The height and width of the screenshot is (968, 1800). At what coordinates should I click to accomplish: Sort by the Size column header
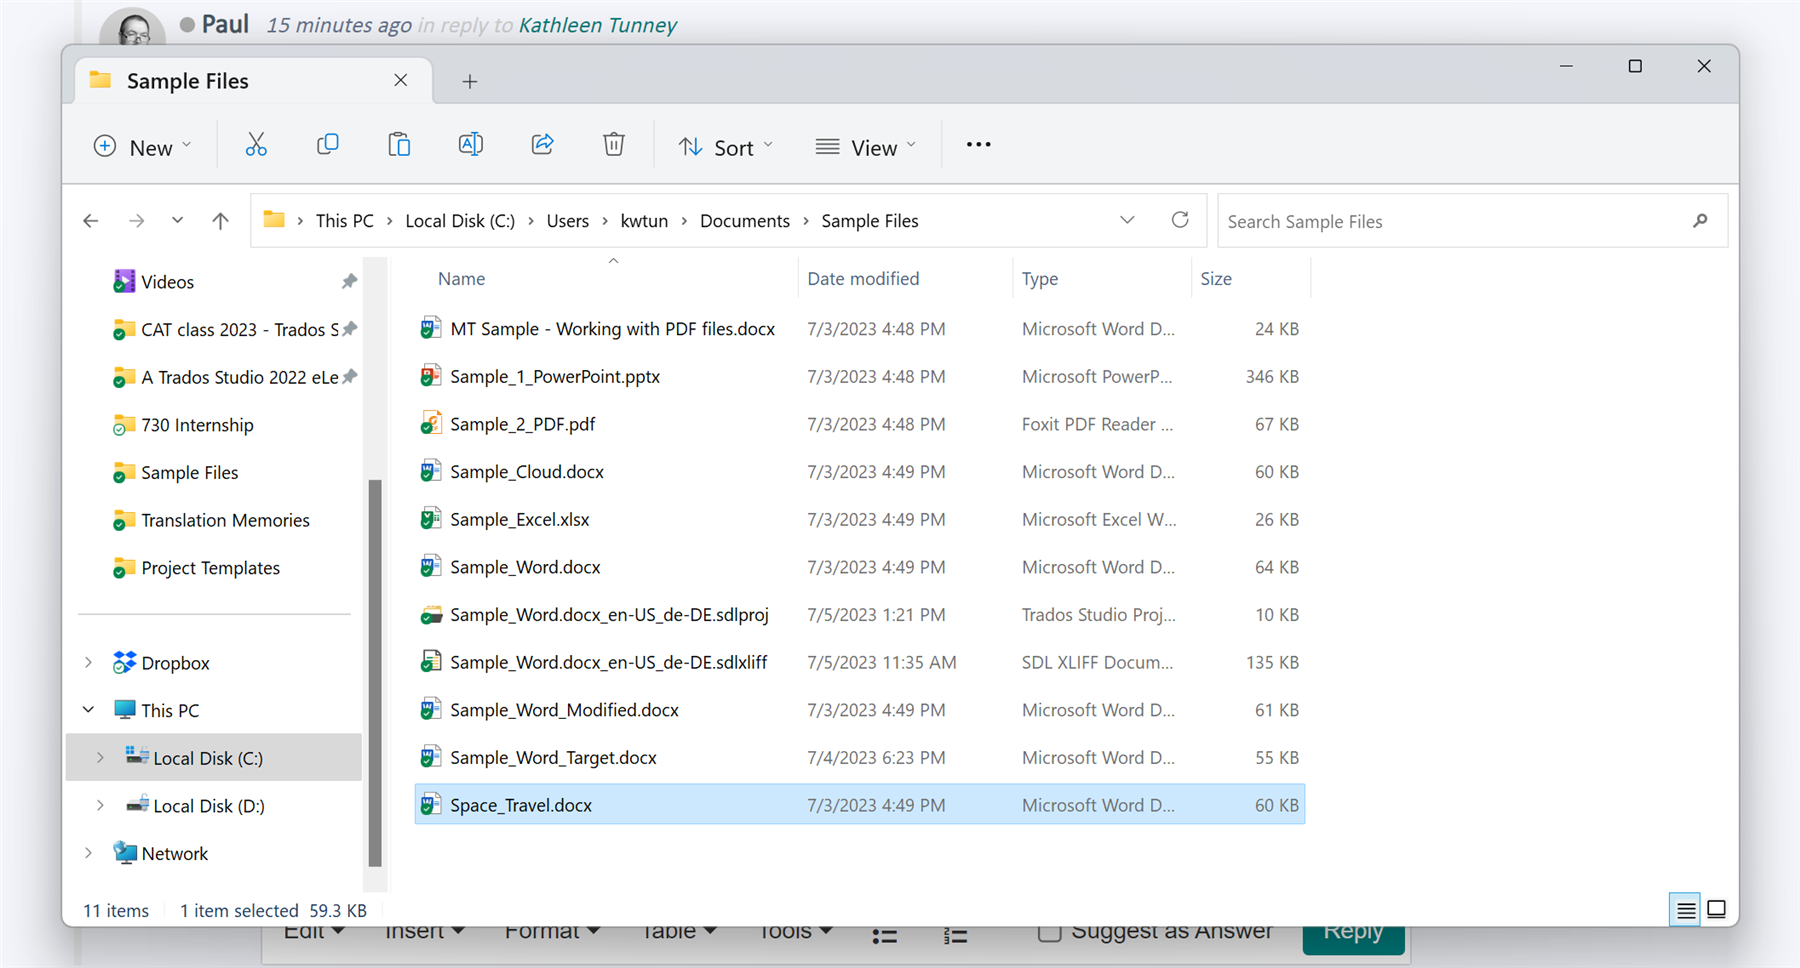(1216, 279)
